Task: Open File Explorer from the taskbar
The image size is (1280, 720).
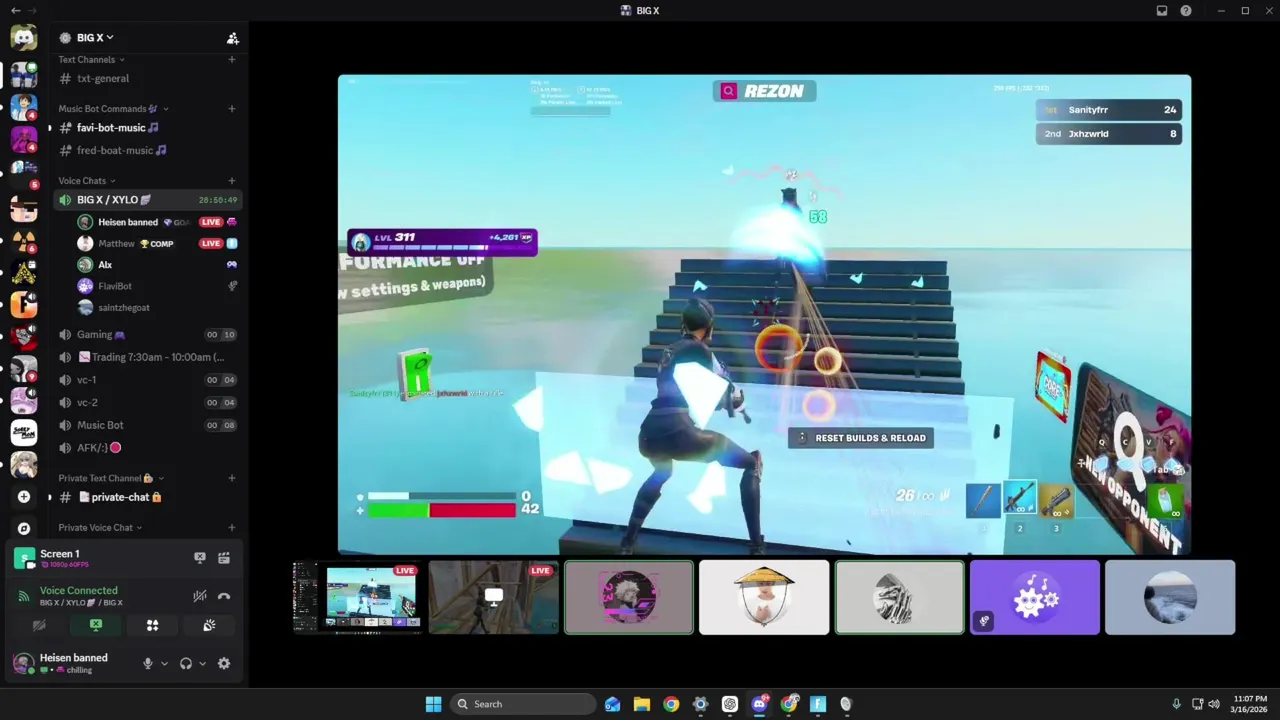Action: coord(642,704)
